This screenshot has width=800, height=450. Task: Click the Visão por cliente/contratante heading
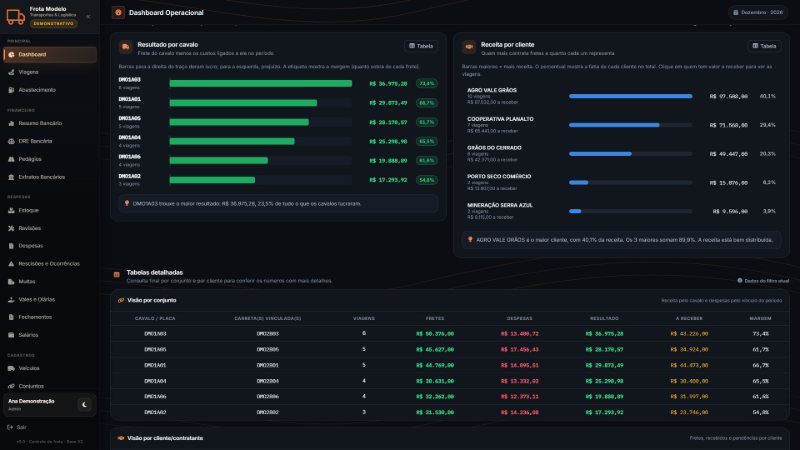pyautogui.click(x=165, y=438)
